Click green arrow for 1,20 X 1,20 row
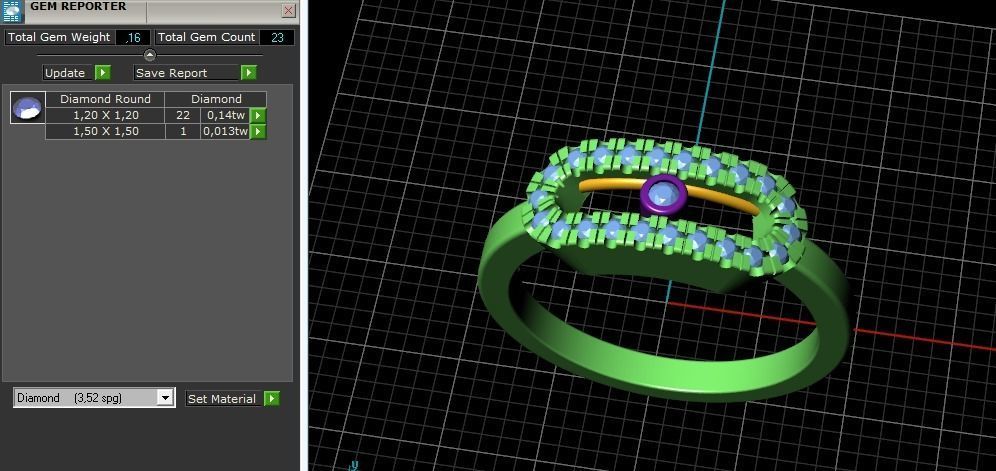 pyautogui.click(x=258, y=116)
